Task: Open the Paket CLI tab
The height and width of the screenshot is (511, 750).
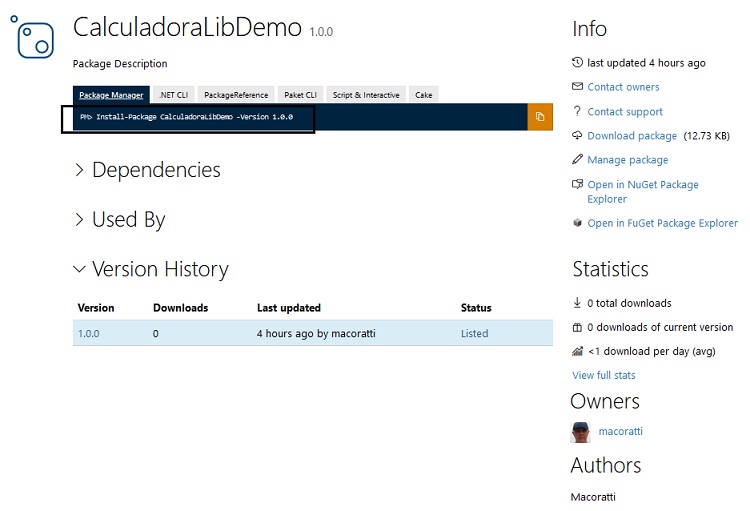Action: click(300, 95)
